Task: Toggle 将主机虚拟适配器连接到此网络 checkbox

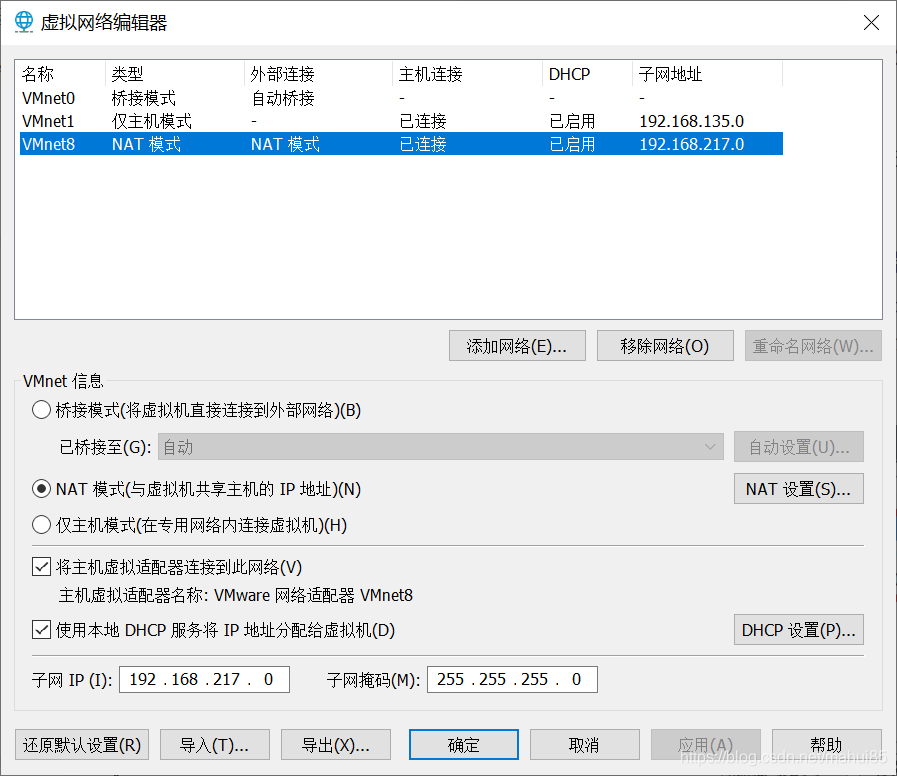Action: click(41, 567)
